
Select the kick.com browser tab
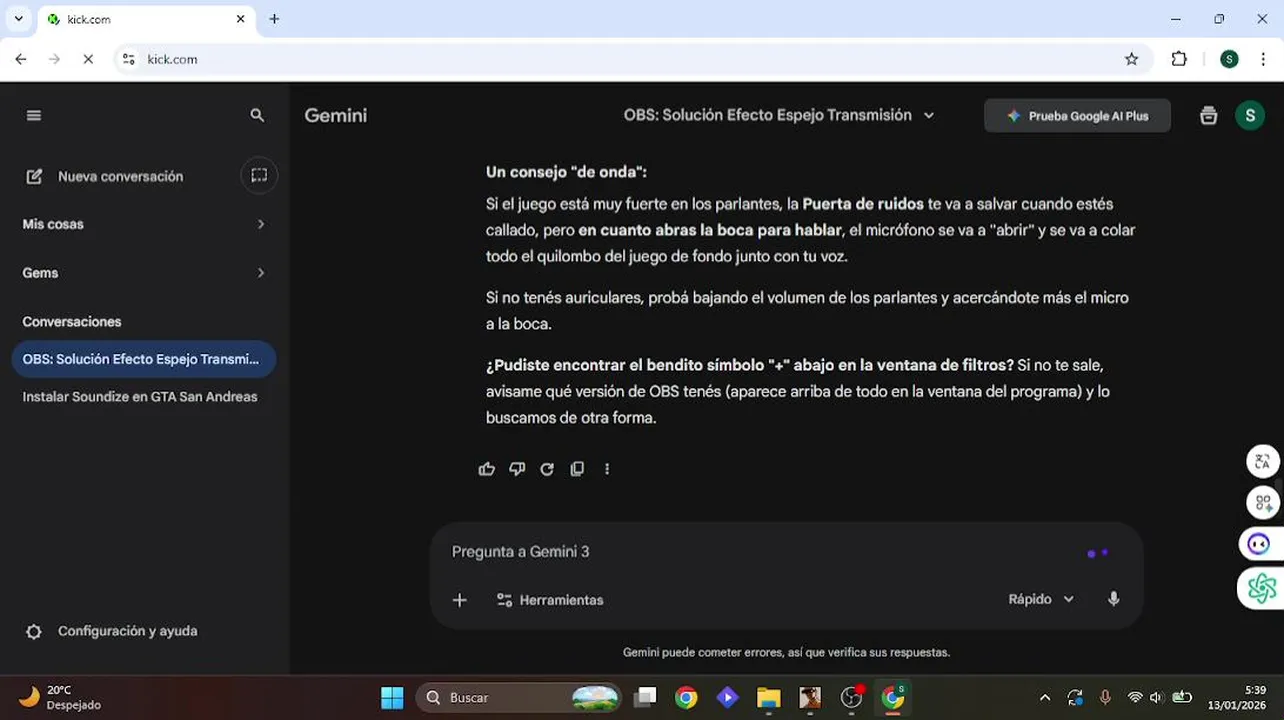pos(145,19)
